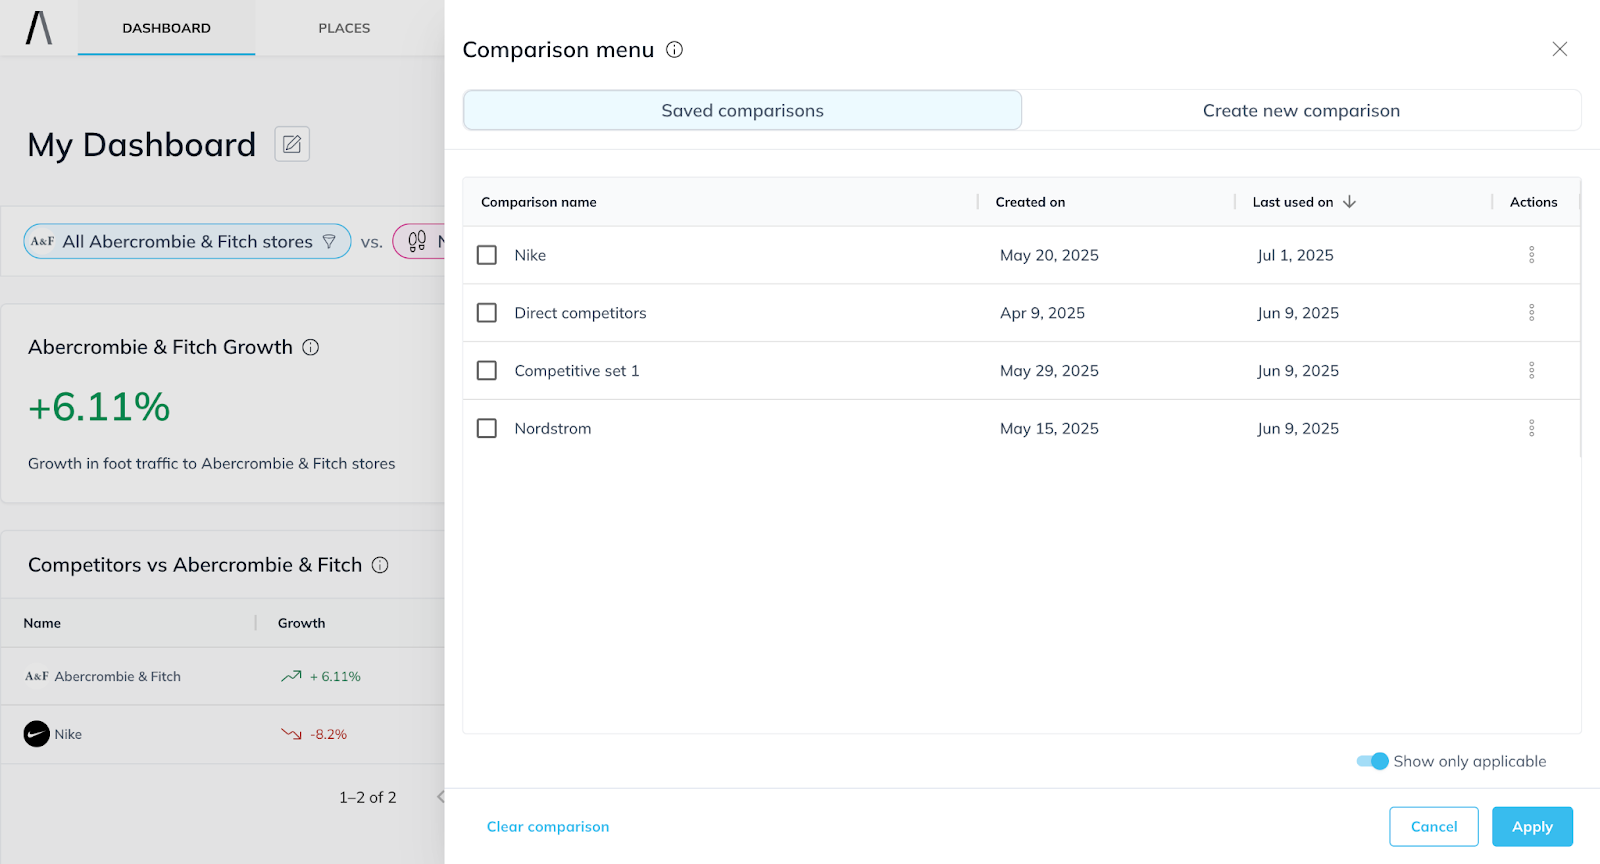1600x864 pixels.
Task: Click the Nike swoosh logo in the competitors table
Action: pos(37,734)
